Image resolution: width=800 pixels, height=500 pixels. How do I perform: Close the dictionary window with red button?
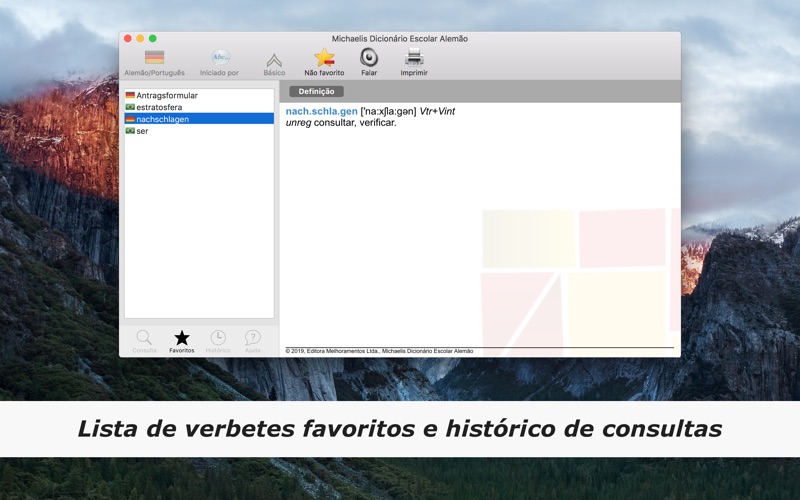click(128, 38)
